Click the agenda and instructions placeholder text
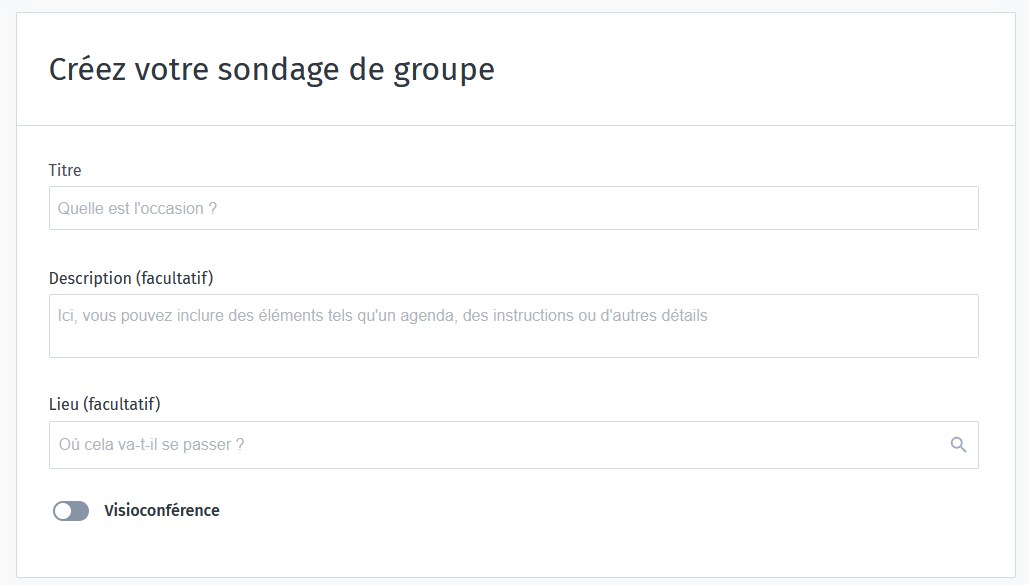This screenshot has width=1029, height=585. (382, 316)
